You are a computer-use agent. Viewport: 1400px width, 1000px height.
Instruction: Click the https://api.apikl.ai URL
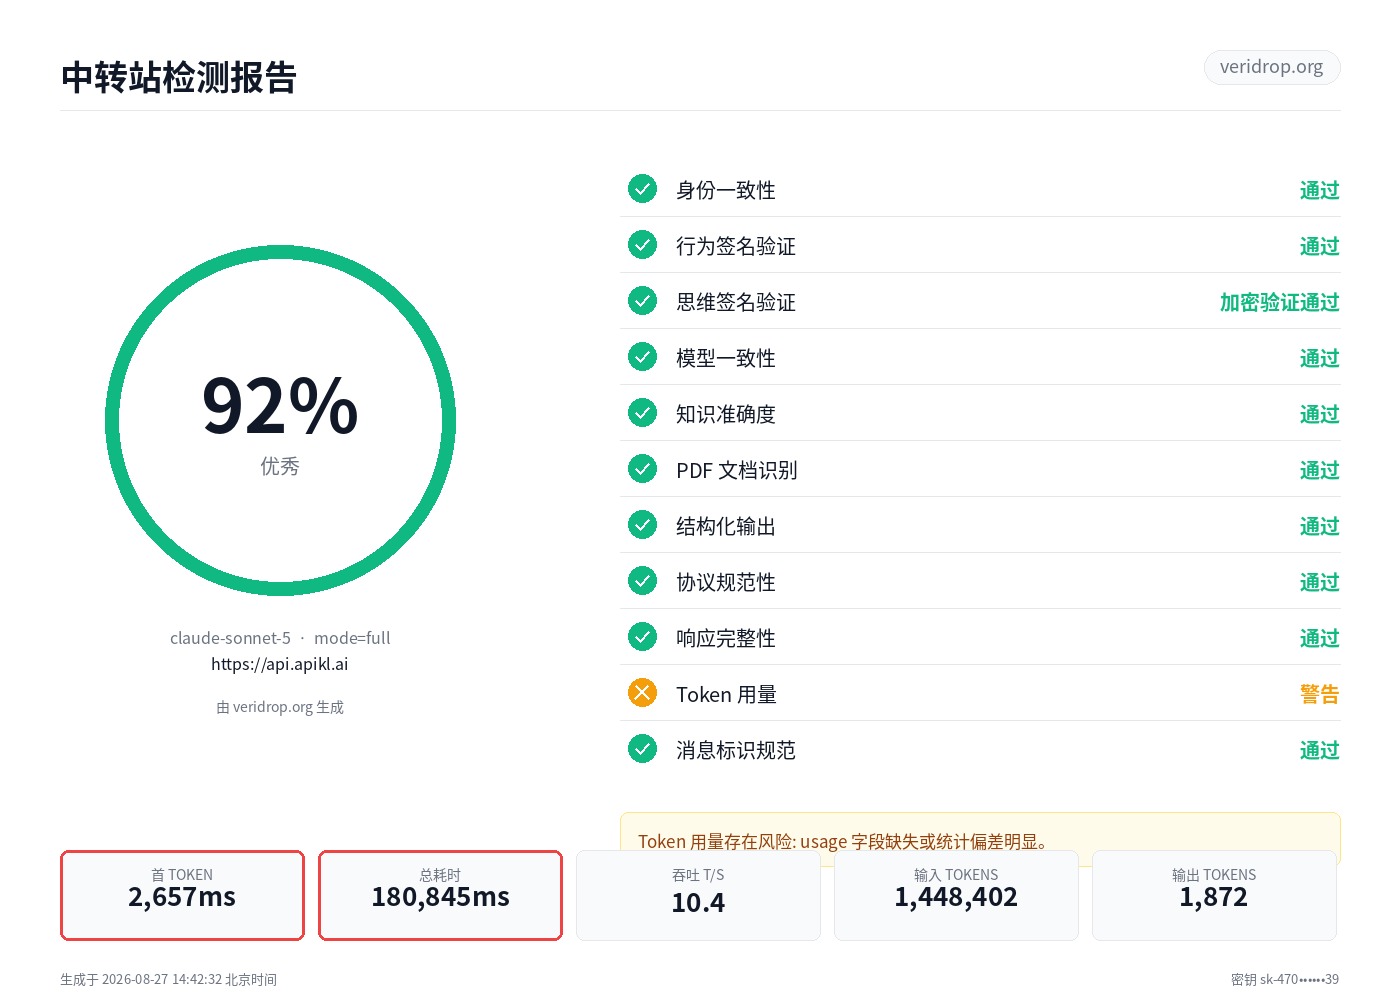coord(280,664)
